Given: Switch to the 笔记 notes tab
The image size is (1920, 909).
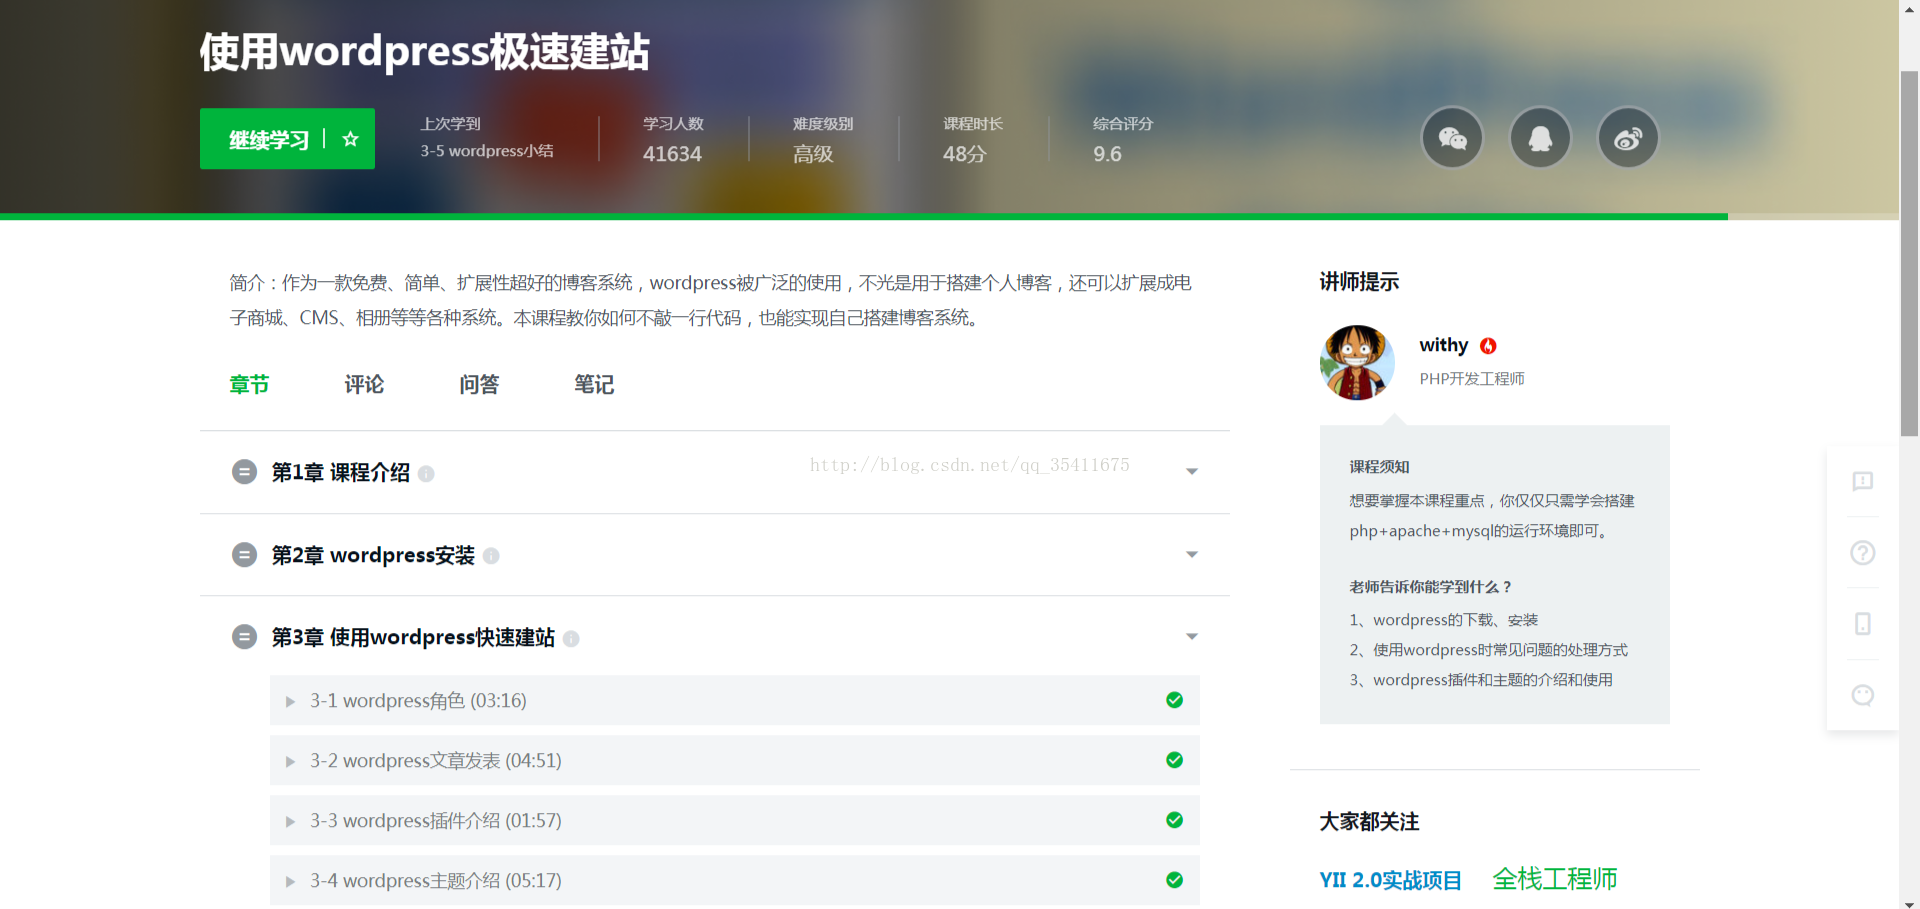Looking at the screenshot, I should 594,385.
